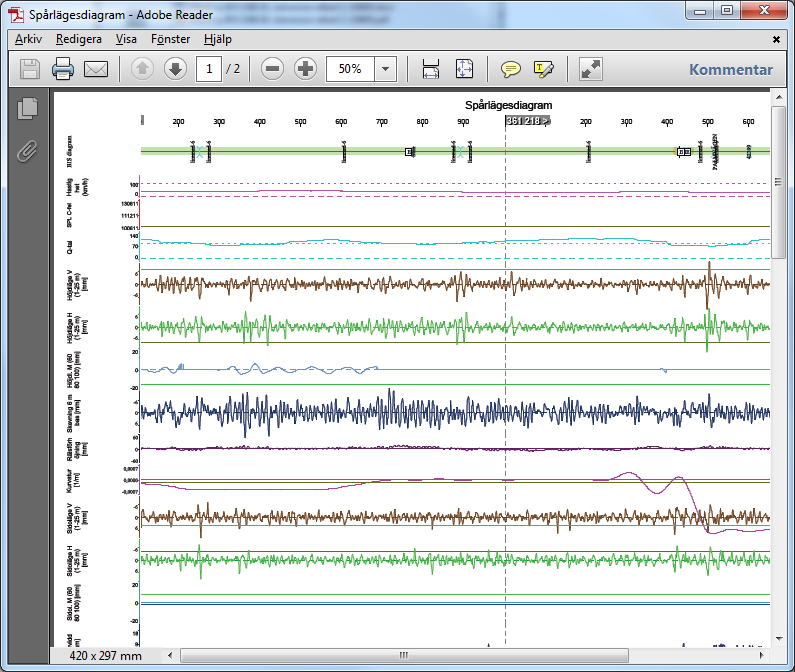Zoom in with the plus button
Viewport: 795px width, 672px height.
[x=305, y=68]
